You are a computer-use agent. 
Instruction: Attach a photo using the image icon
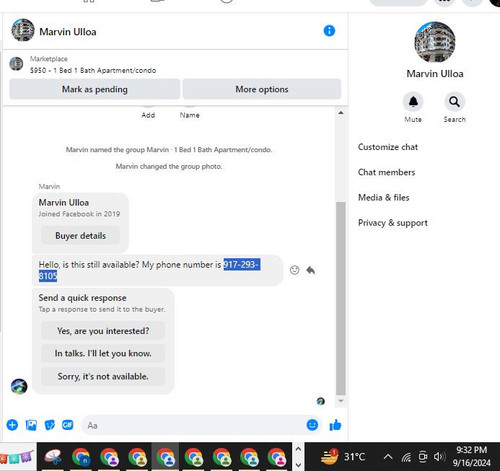(x=31, y=425)
